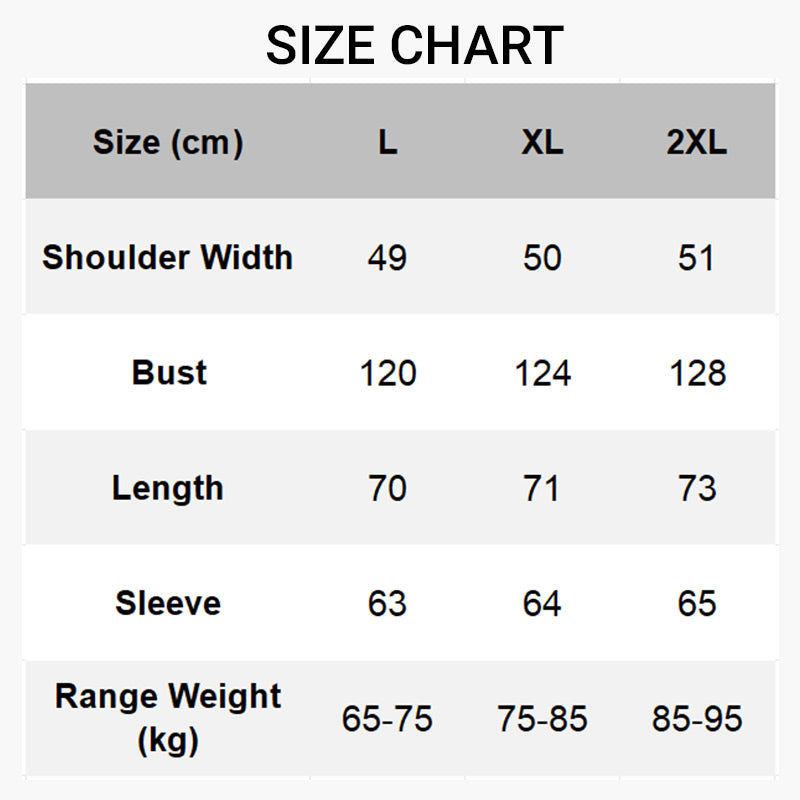This screenshot has width=800, height=800.
Task: Click bust value 120
Action: [388, 373]
